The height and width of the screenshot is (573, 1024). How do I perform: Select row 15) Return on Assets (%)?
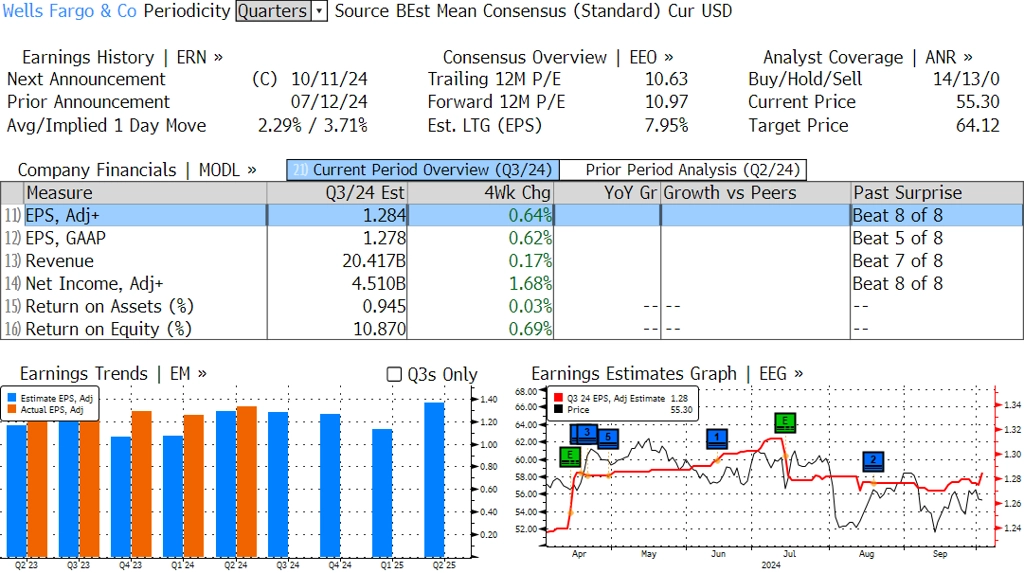512,306
